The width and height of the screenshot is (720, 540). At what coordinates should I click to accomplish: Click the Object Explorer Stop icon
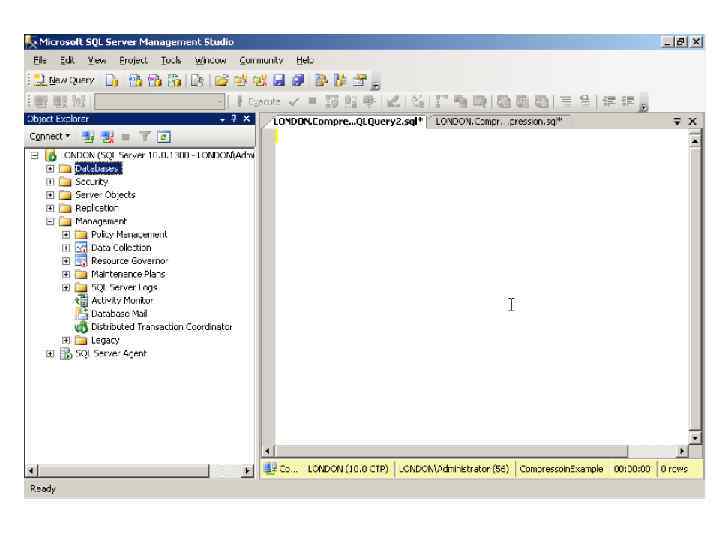pyautogui.click(x=125, y=137)
